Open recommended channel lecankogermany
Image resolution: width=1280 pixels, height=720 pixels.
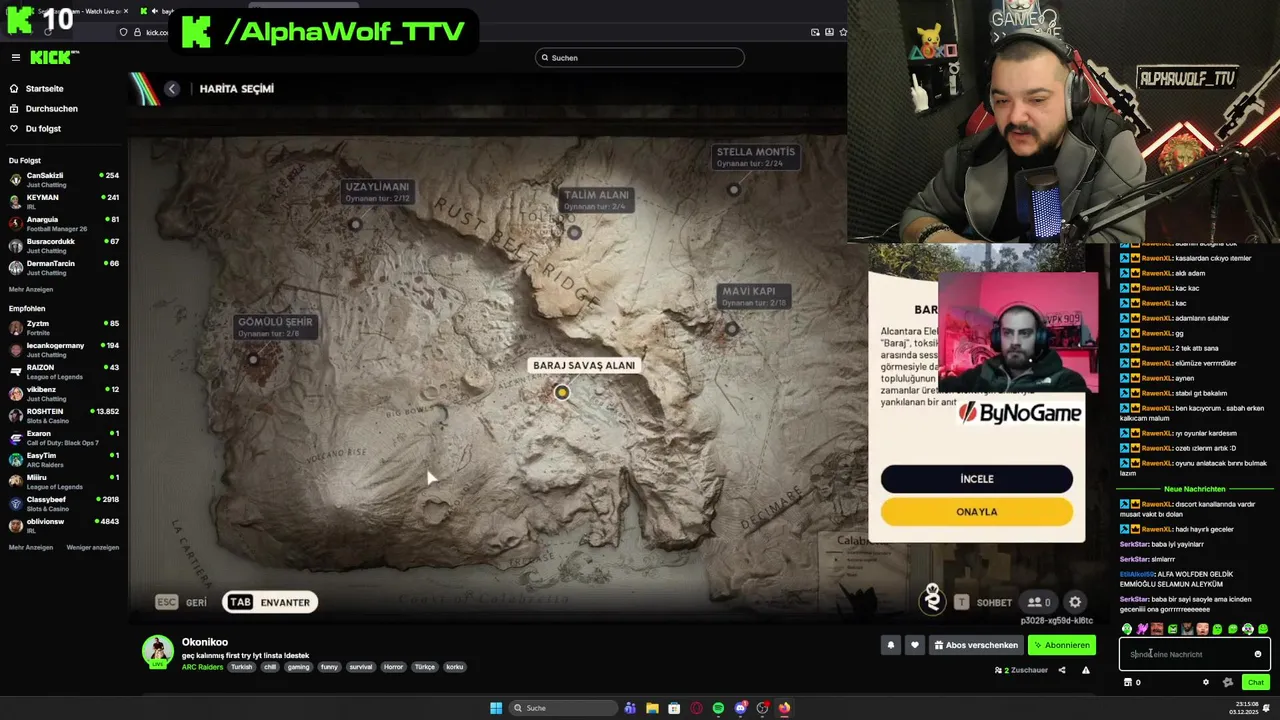click(64, 349)
